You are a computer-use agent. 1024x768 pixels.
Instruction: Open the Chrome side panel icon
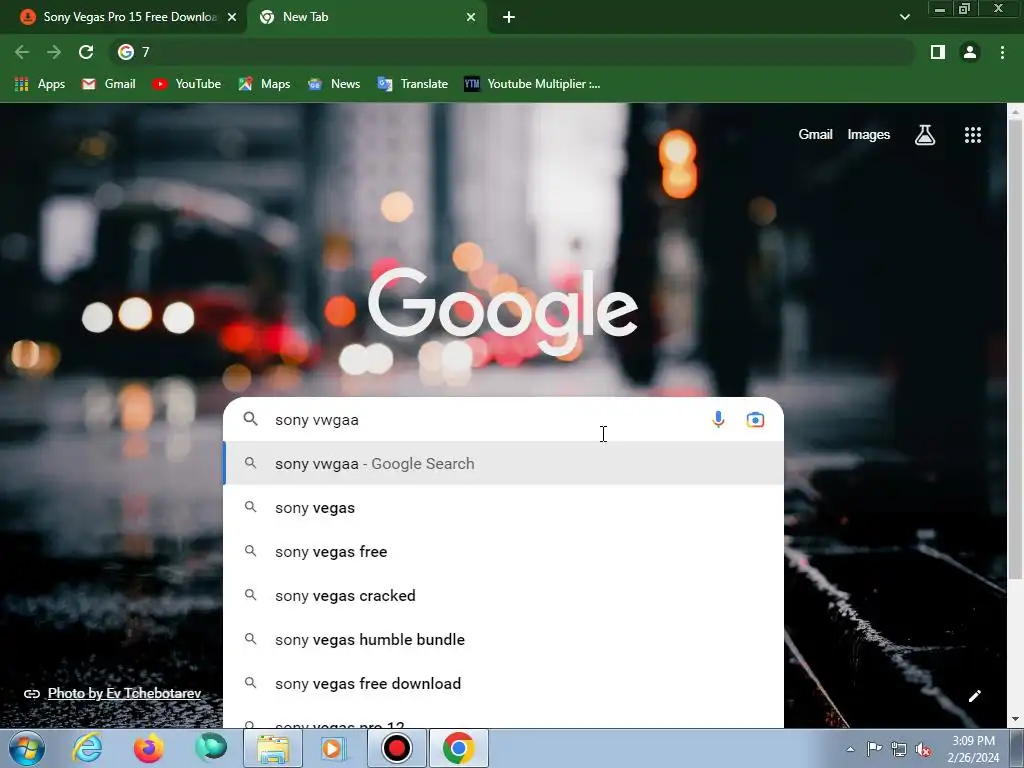tap(937, 52)
